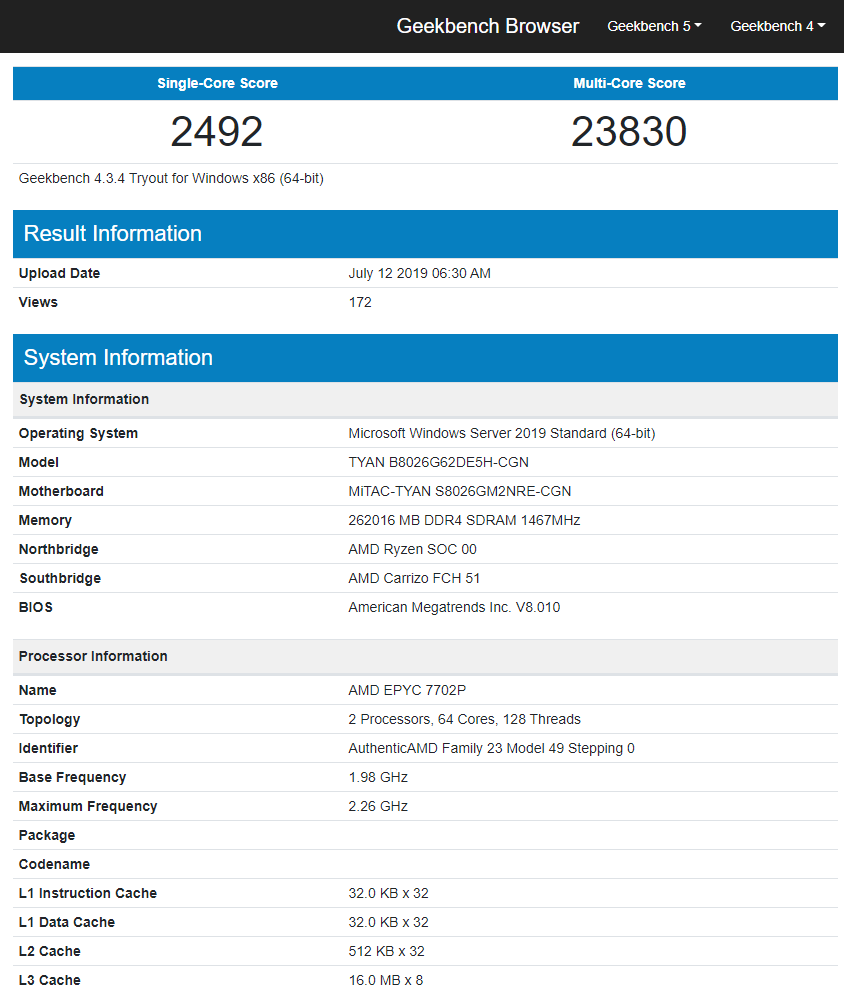Click the Result Information section heading
This screenshot has height=1003, width=844.
click(113, 233)
